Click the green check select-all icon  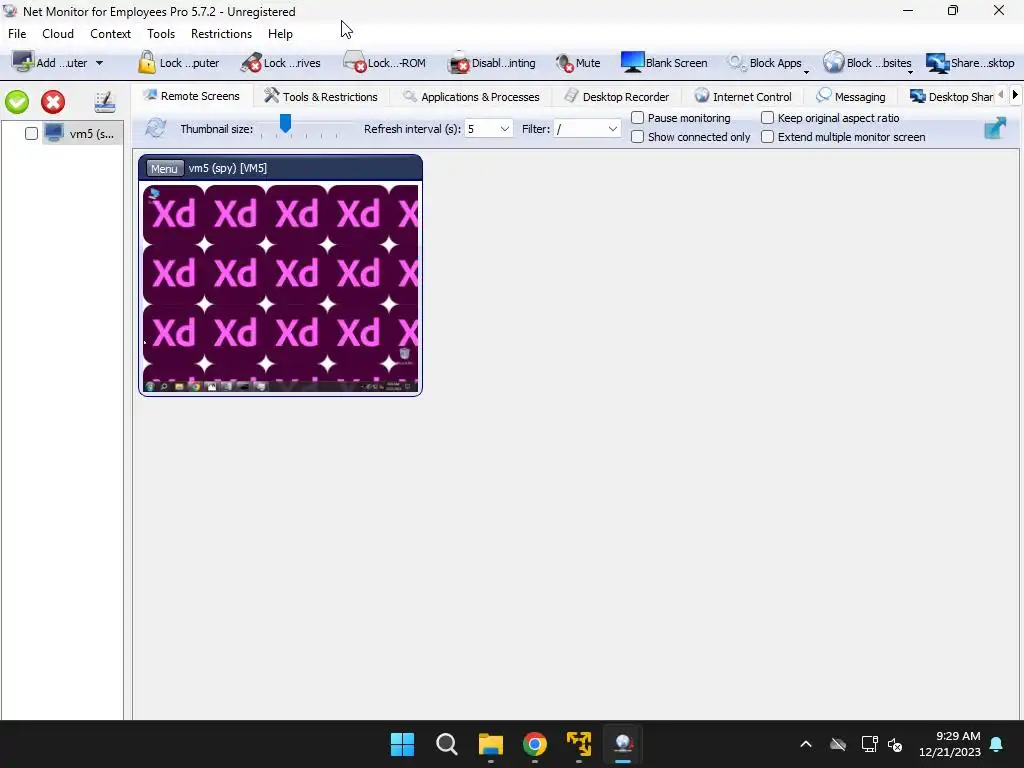pos(17,102)
